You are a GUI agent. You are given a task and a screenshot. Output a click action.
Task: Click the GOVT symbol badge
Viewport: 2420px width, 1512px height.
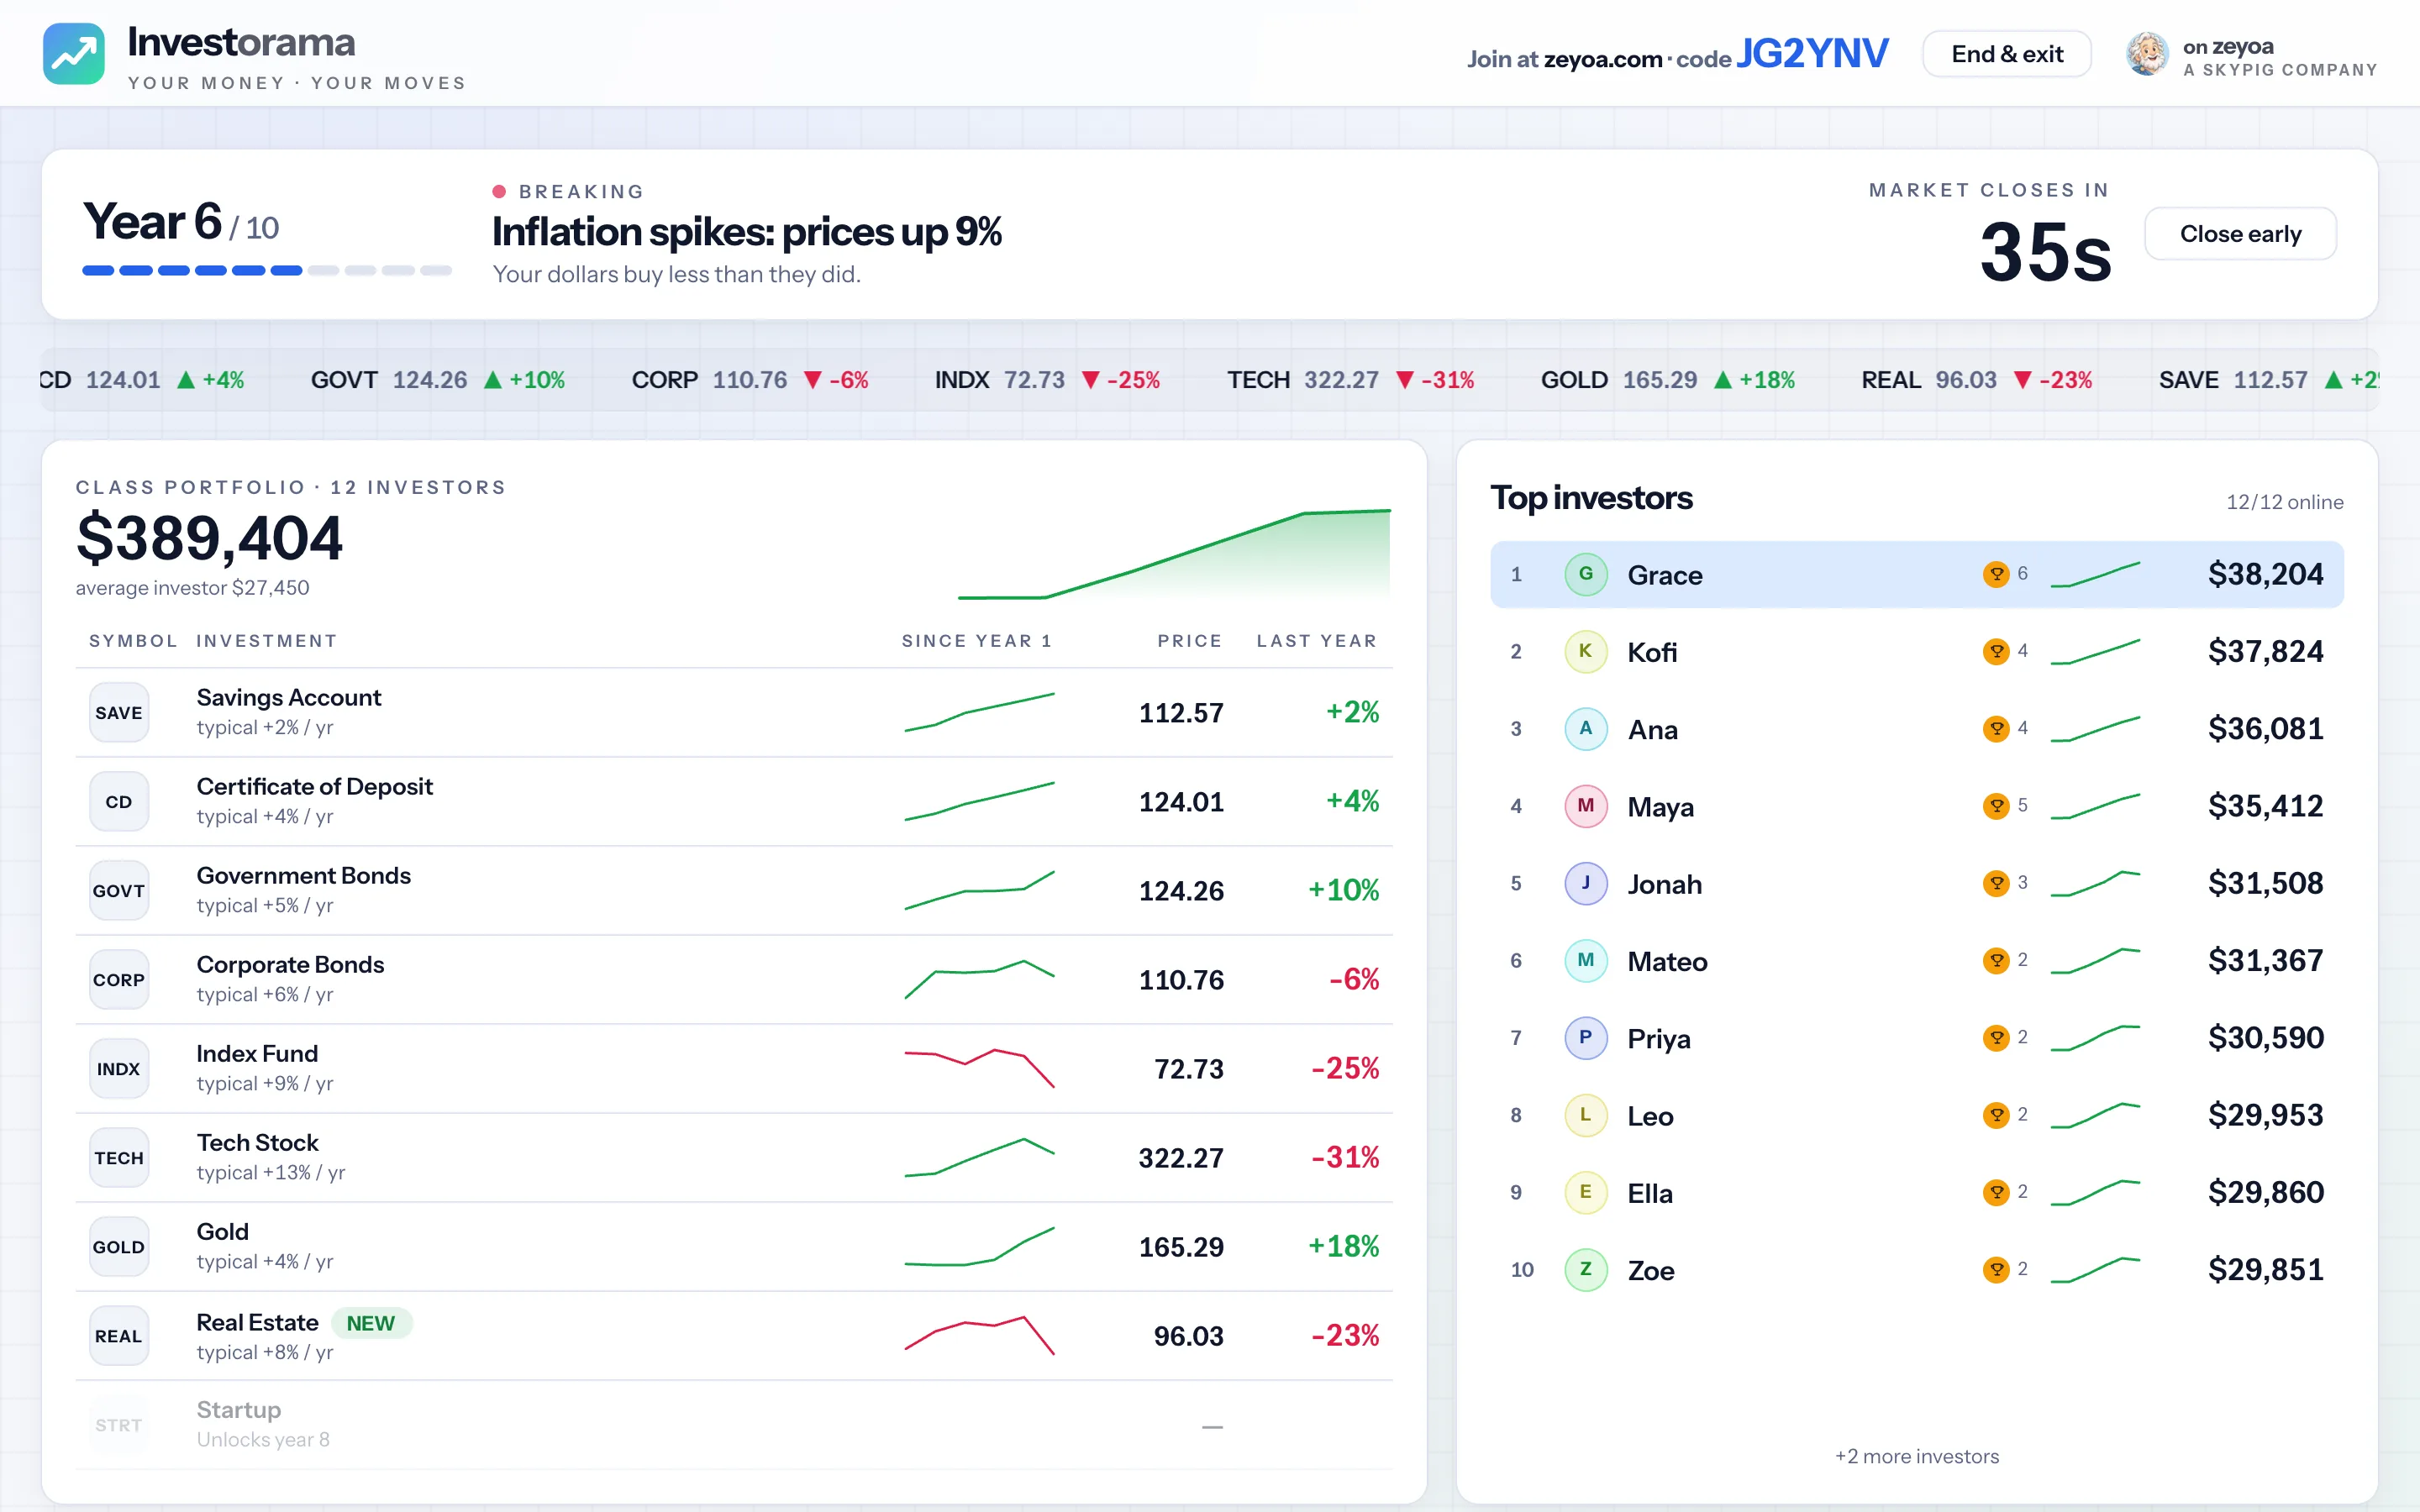tap(119, 891)
